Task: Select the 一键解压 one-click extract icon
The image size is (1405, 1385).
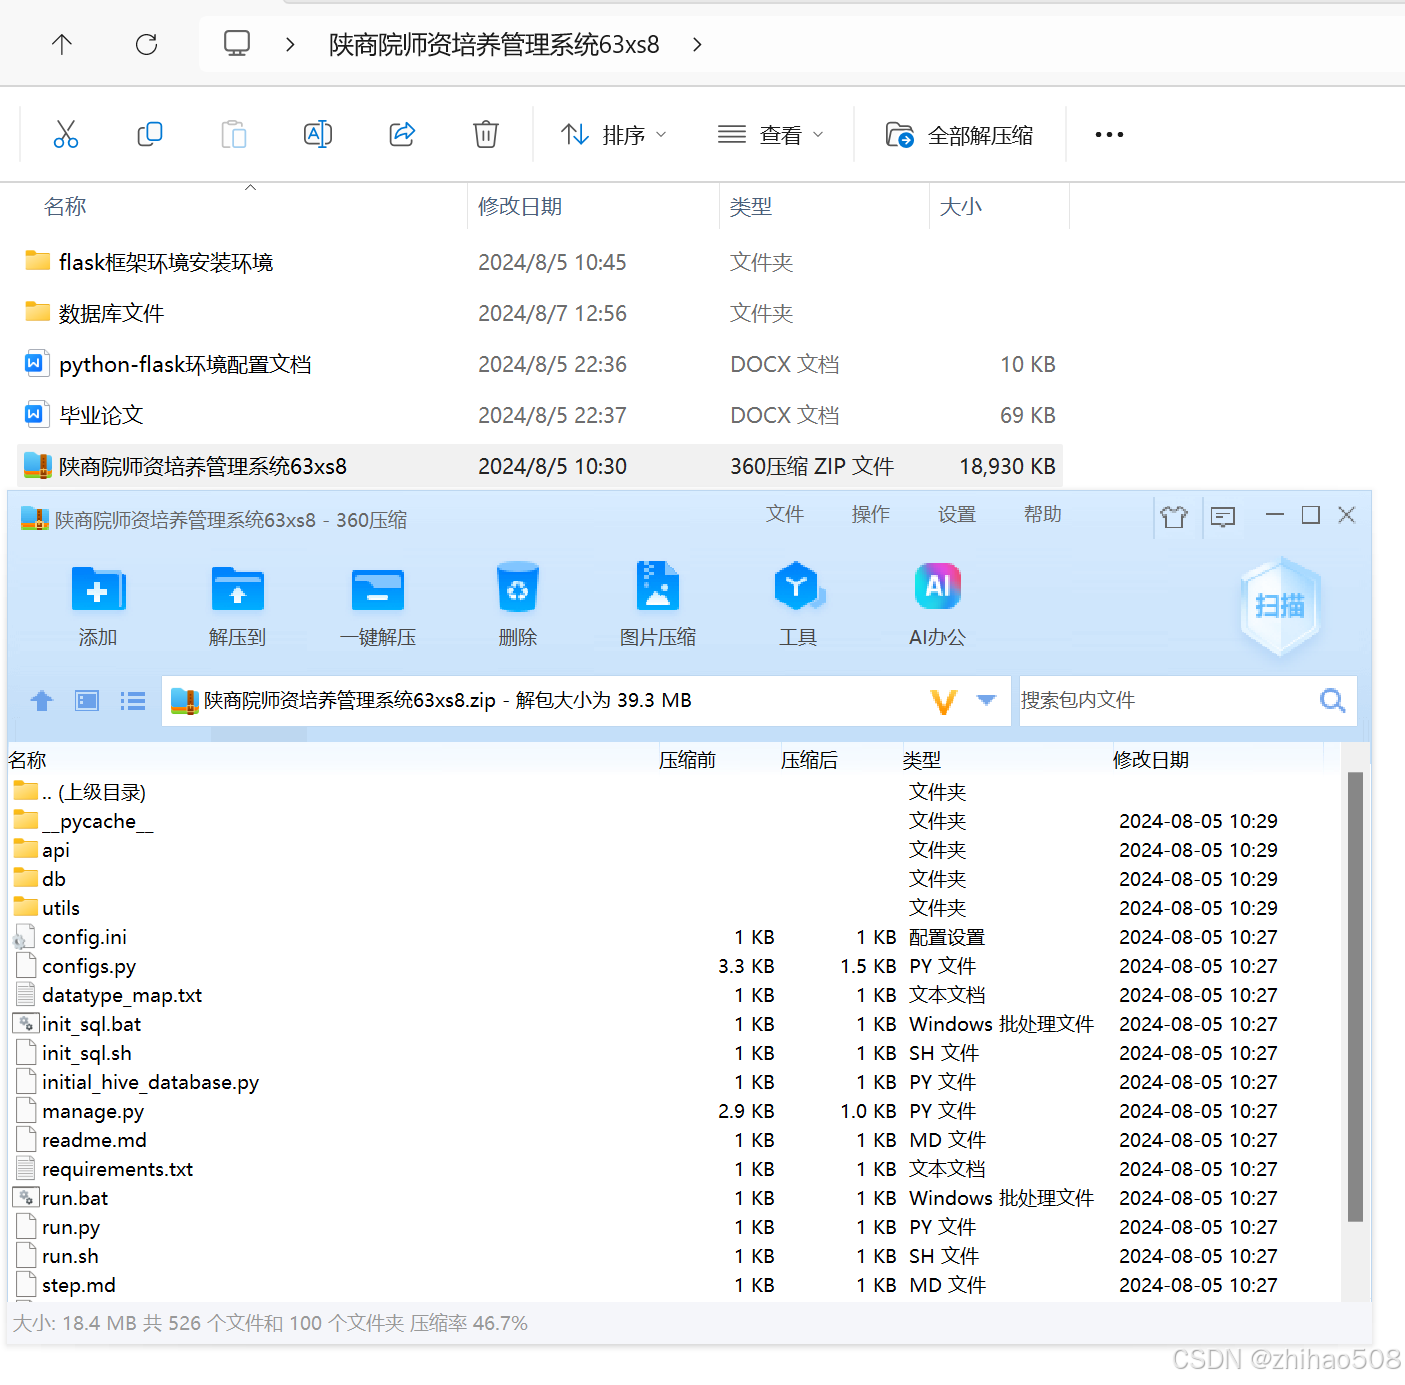Action: [377, 600]
